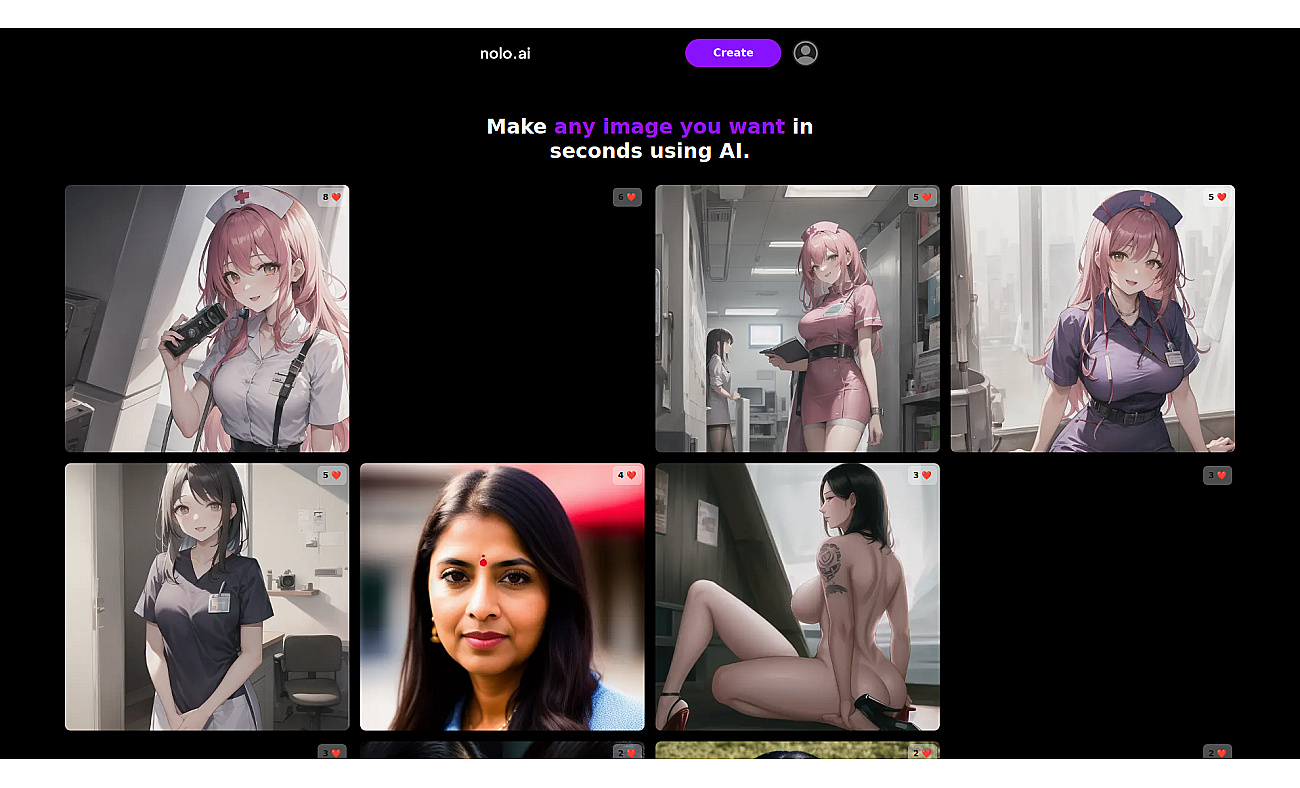Go to nolo.ai home logo
Viewport: 1300px width, 788px height.
click(505, 53)
